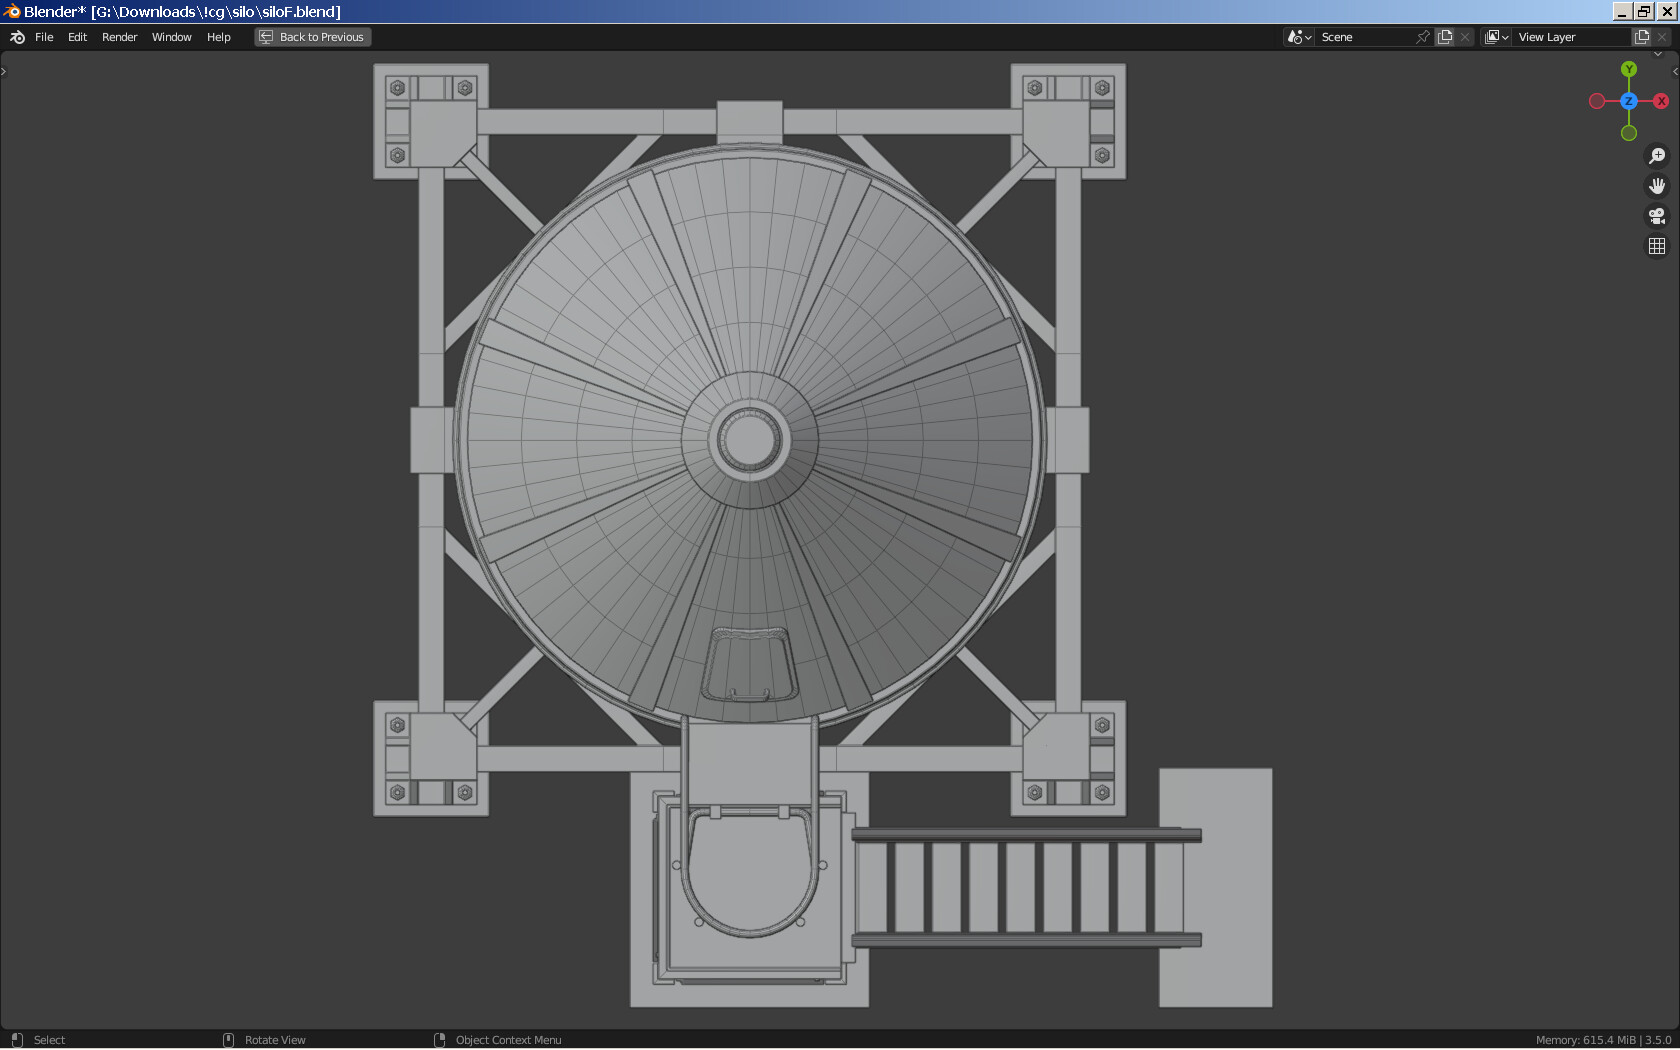
Task: Click the X axis on the navigation gizmo
Action: (1661, 100)
